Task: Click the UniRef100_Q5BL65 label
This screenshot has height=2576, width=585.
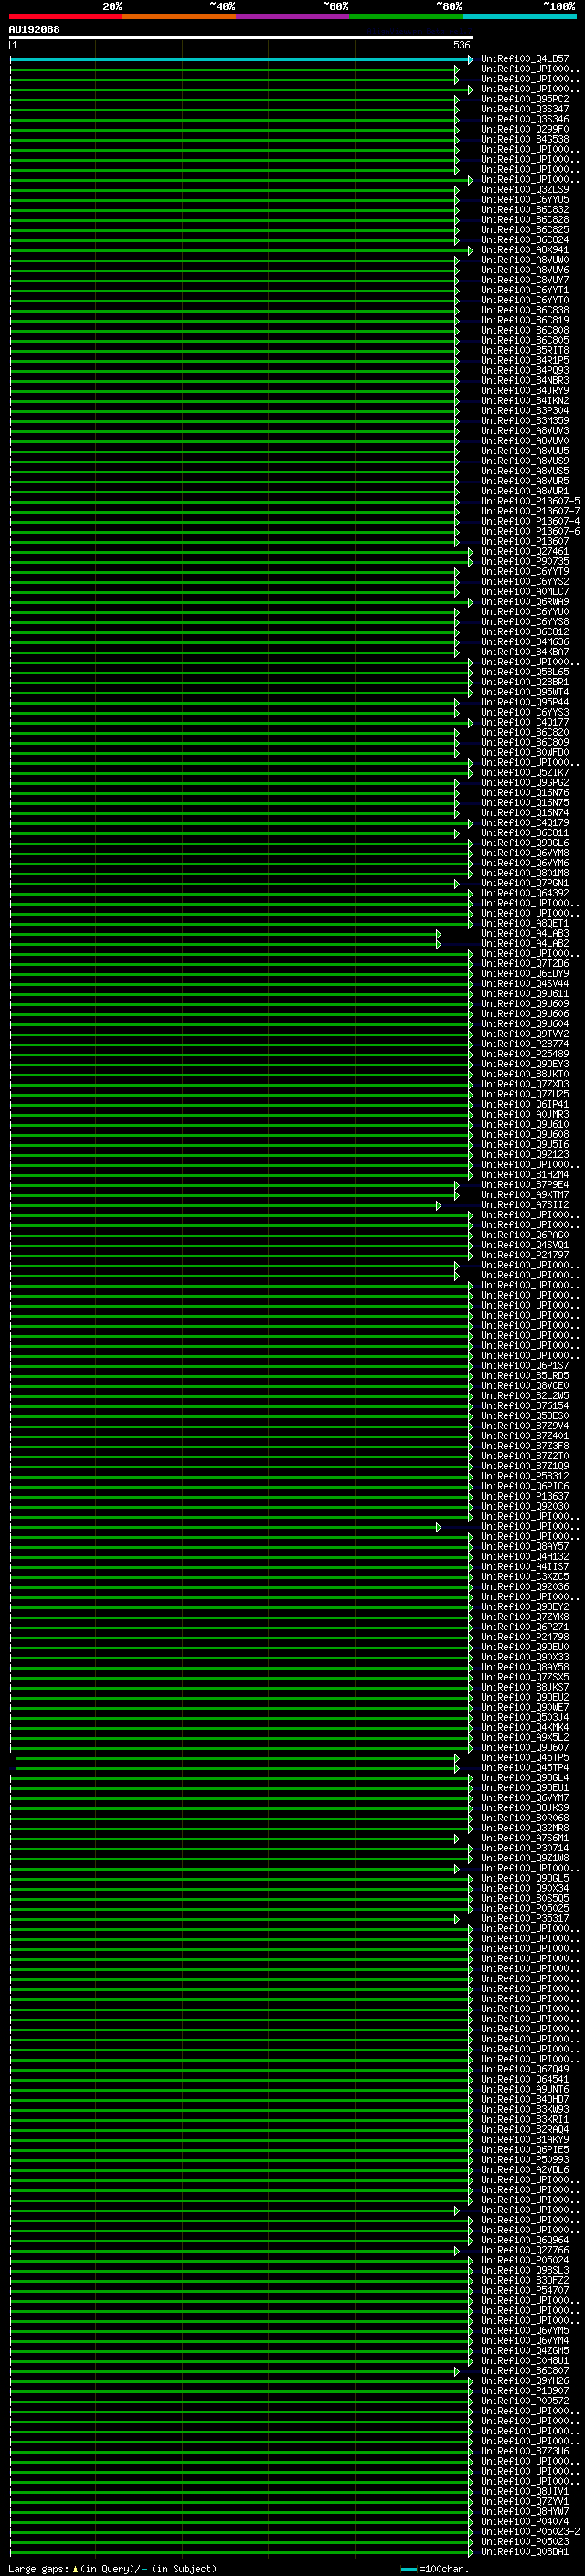Action: pos(524,672)
